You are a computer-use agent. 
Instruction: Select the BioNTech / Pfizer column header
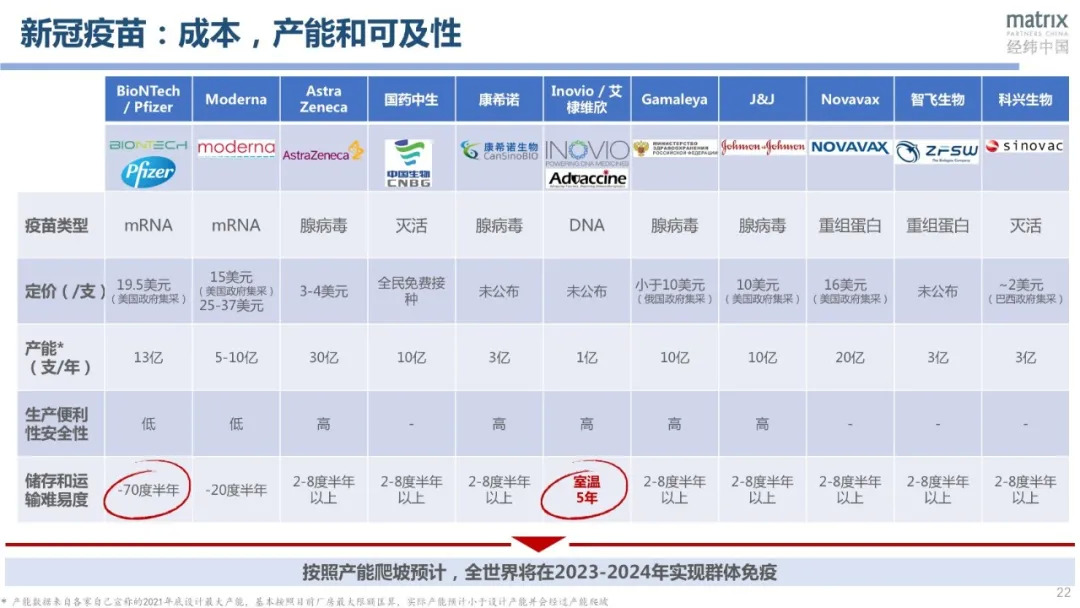(148, 99)
